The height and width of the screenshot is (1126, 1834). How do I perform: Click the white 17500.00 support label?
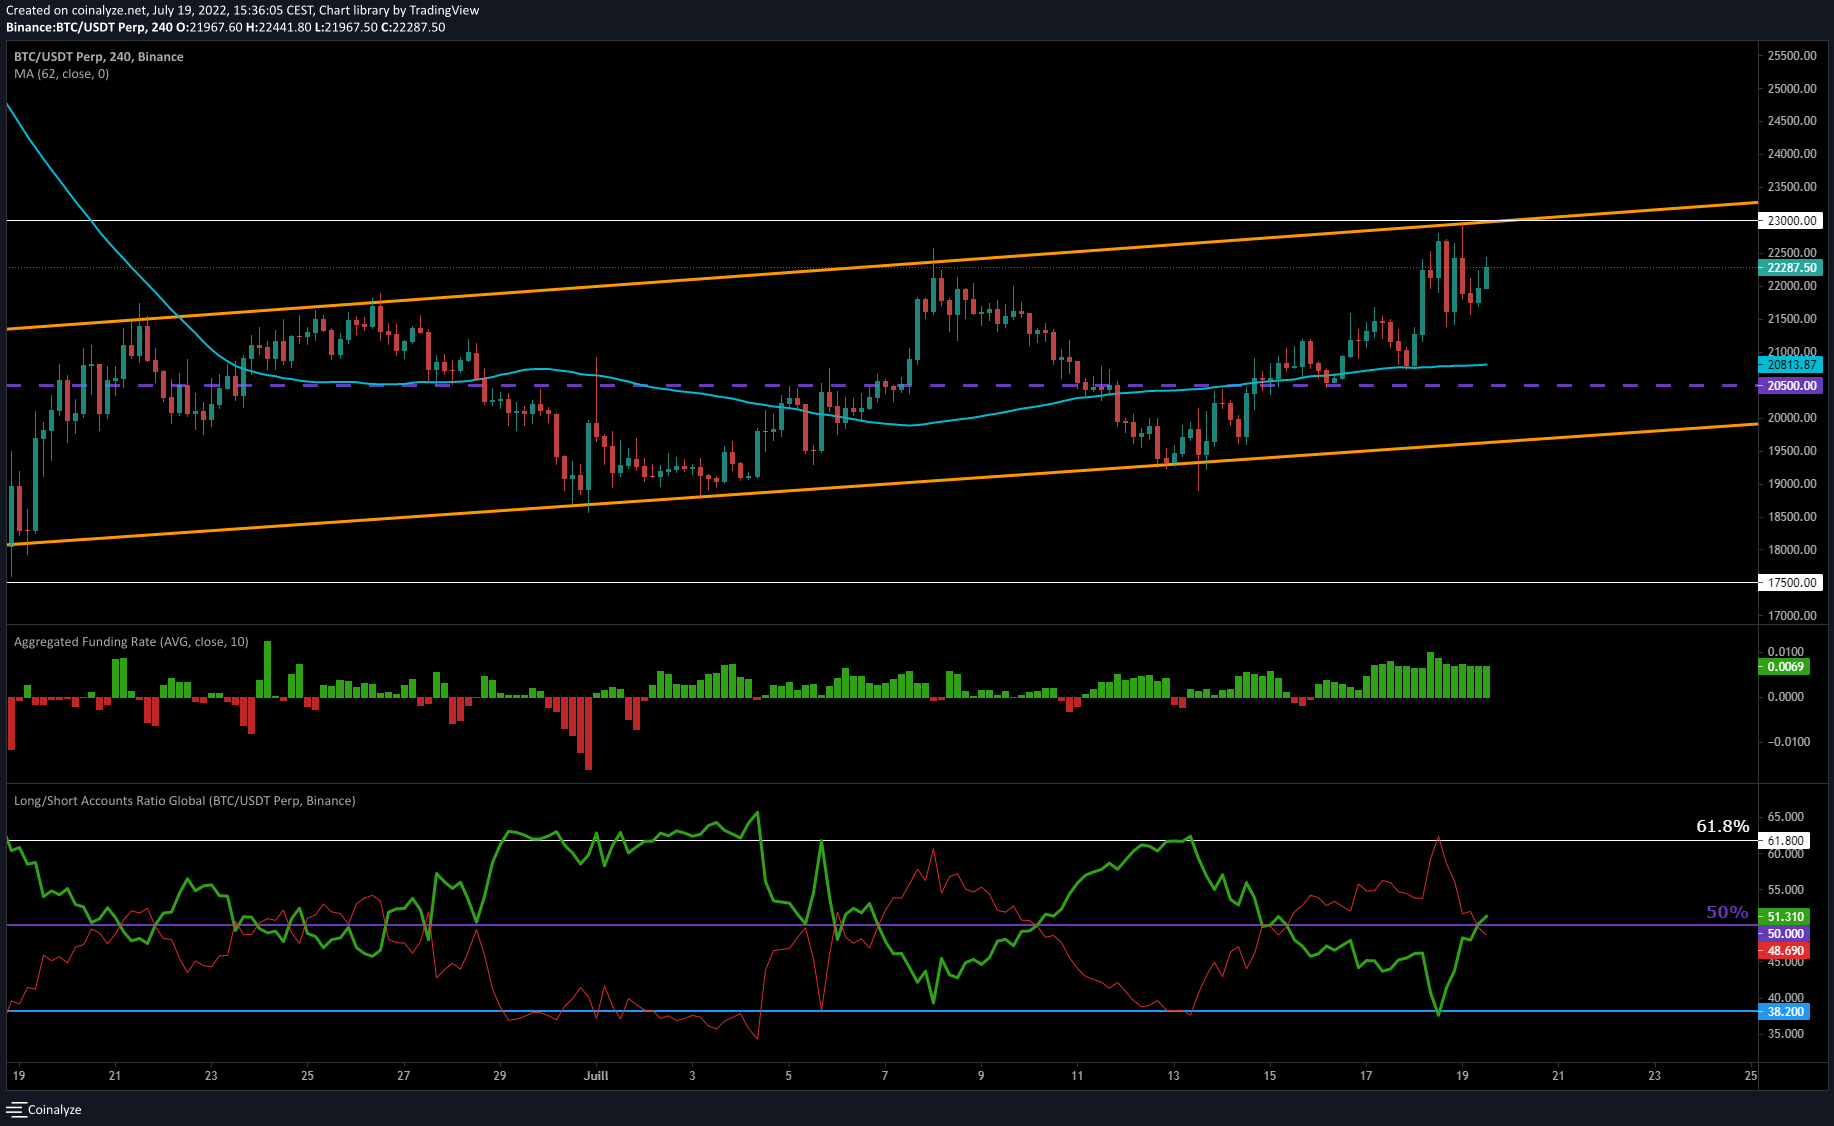tap(1791, 582)
